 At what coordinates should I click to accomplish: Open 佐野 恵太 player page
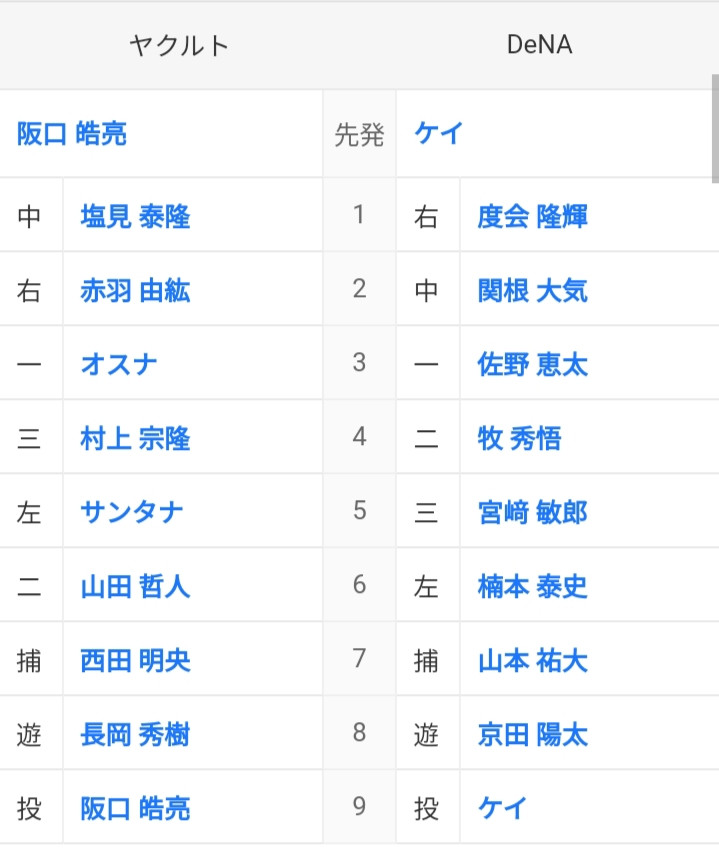click(x=533, y=364)
